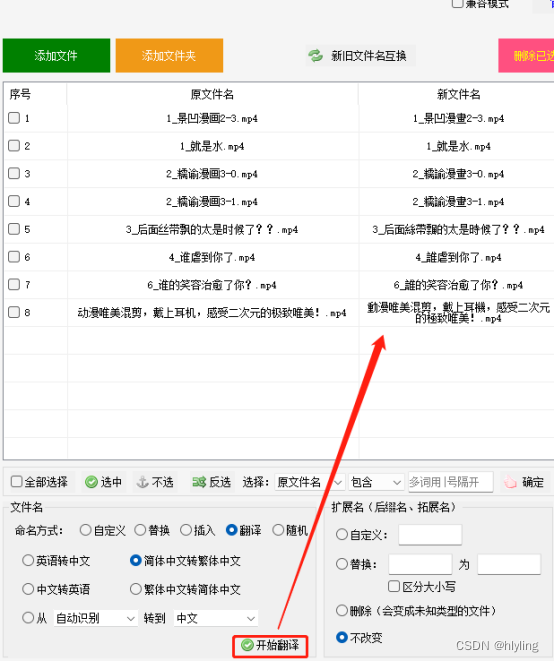Viewport: 554px width, 662px height.
Task: Click the 新文件名 column header
Action: coord(458,94)
